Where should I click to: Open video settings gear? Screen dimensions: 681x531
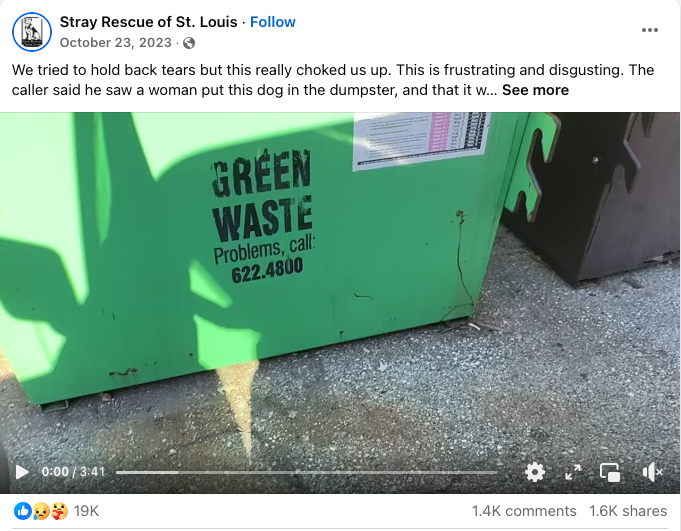tap(535, 472)
